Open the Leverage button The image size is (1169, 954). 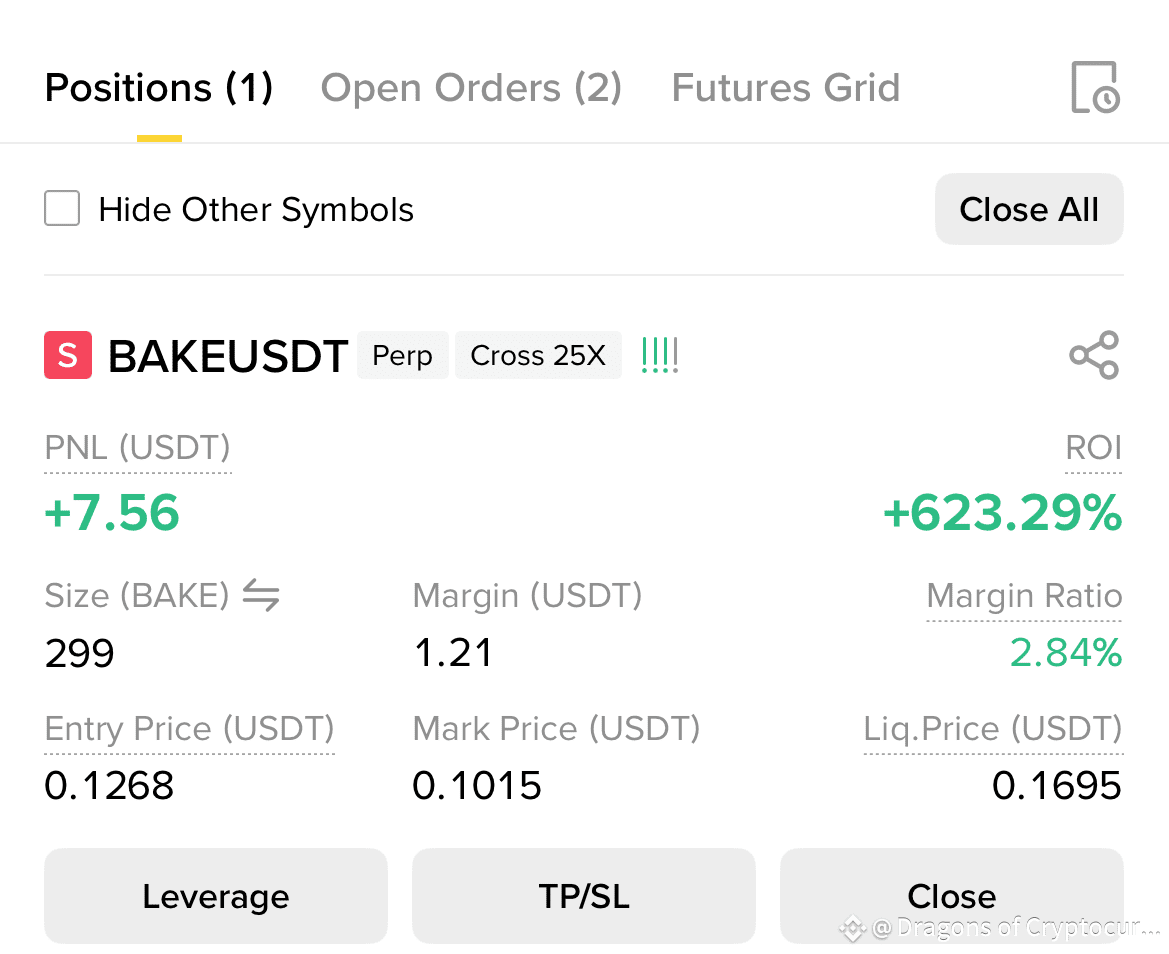coord(215,896)
